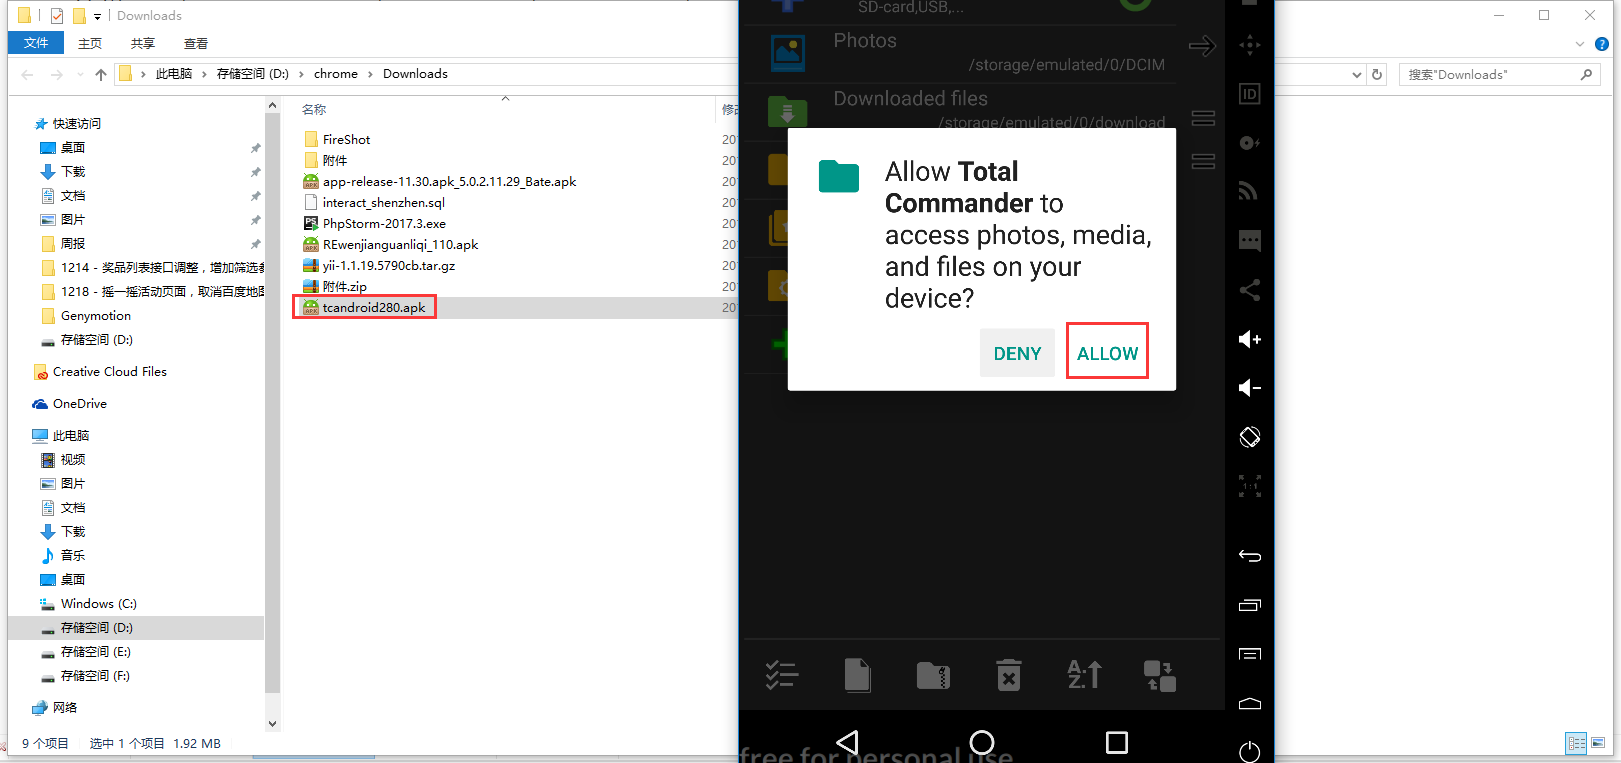Tap Android navigation bar recents square

[x=1117, y=742]
